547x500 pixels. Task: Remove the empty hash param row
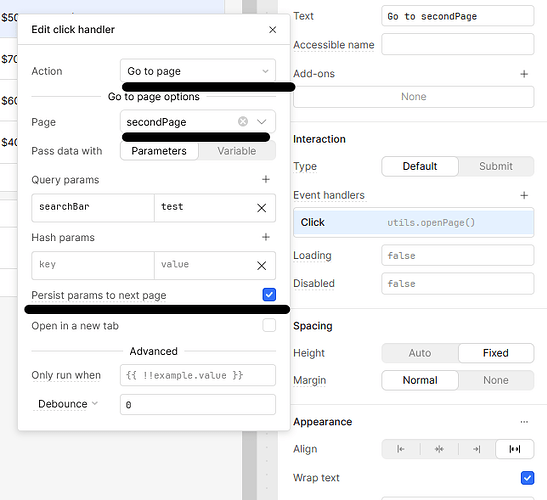(262, 266)
